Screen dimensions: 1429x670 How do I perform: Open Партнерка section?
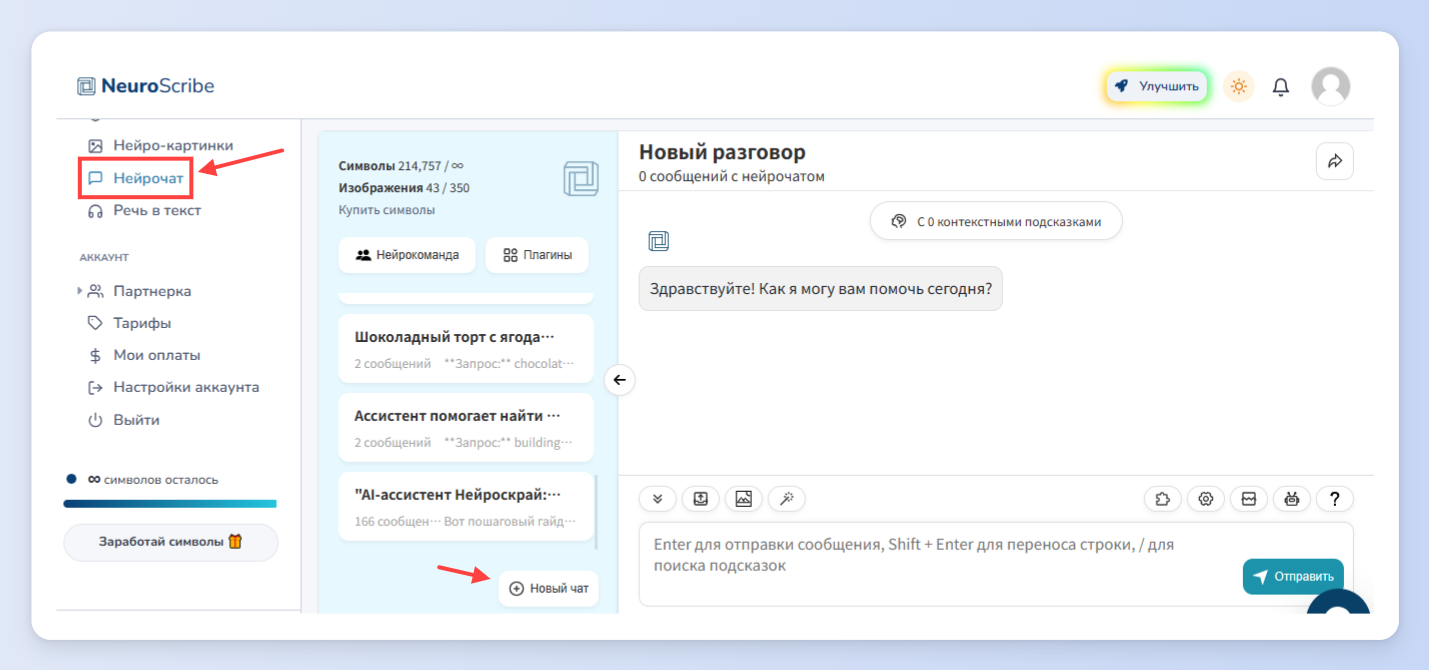139,291
